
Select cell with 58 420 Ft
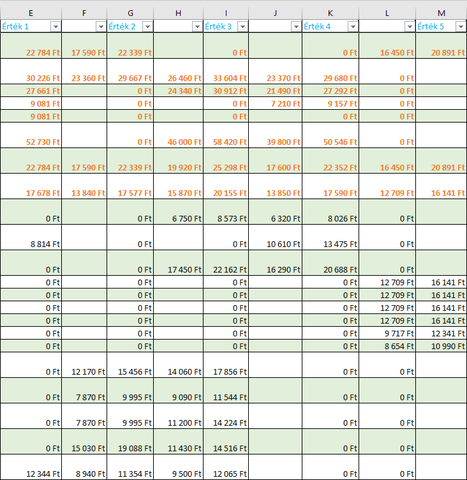[x=226, y=135]
